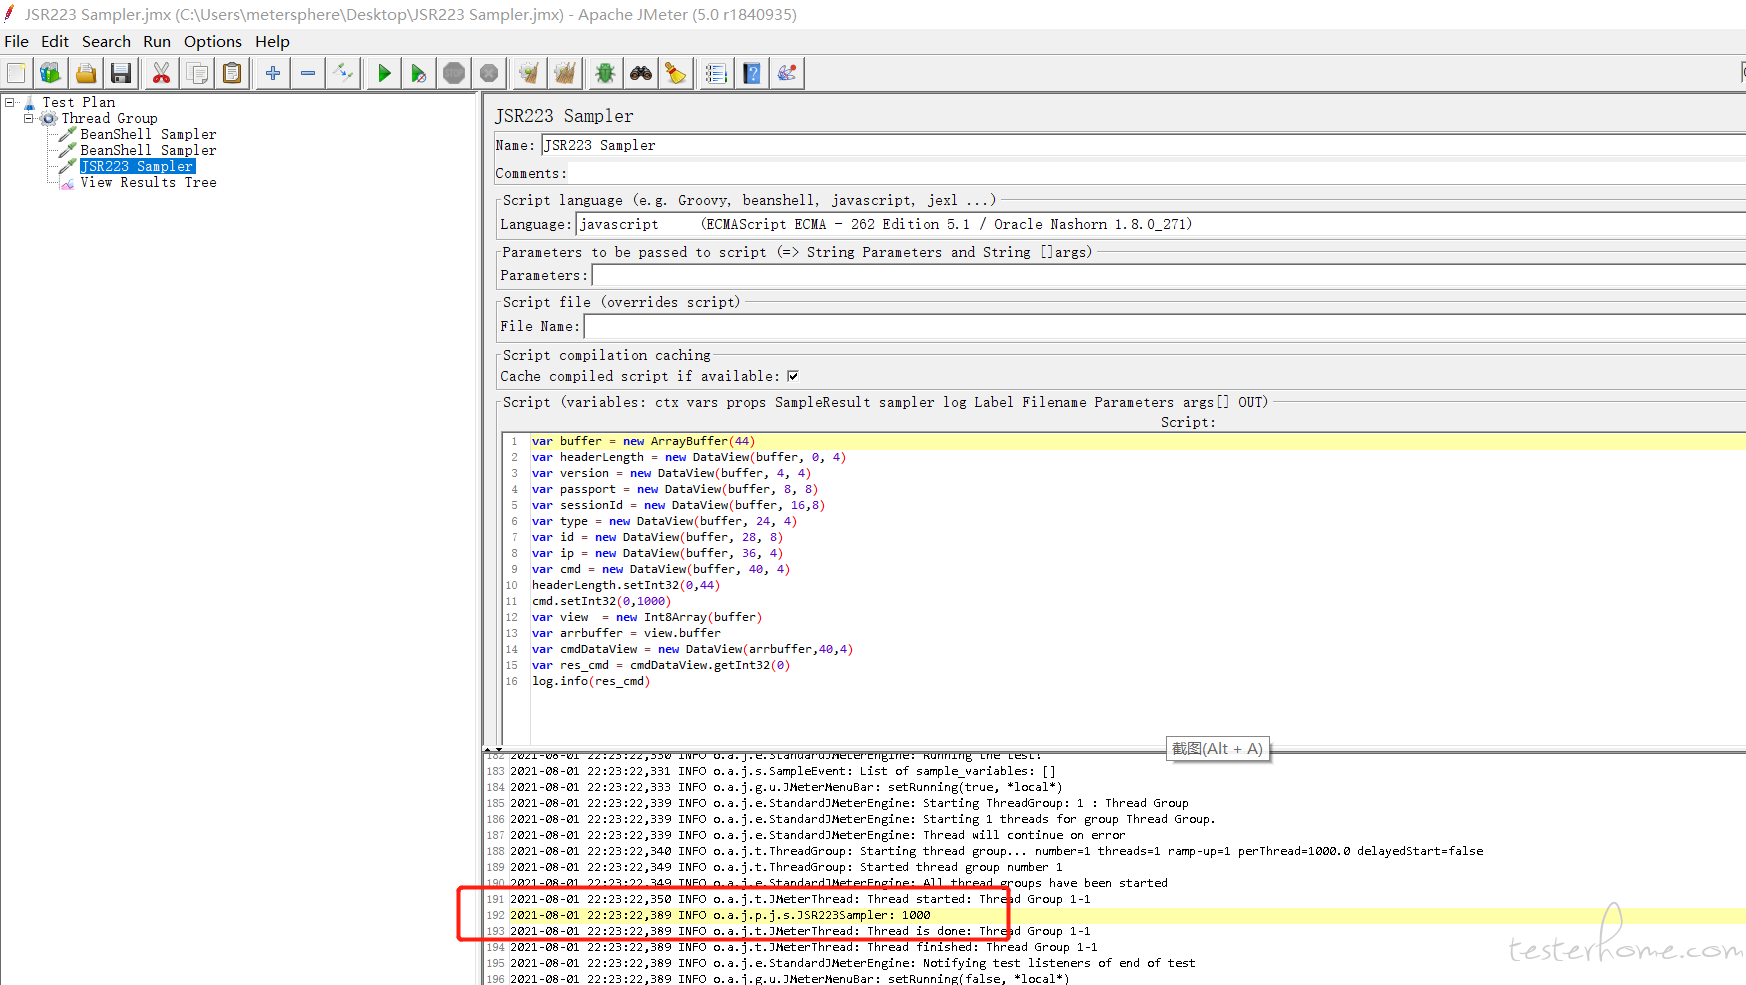1746x985 pixels.
Task: Click log line 'JSR223Sampler: 1000'
Action: coord(720,915)
